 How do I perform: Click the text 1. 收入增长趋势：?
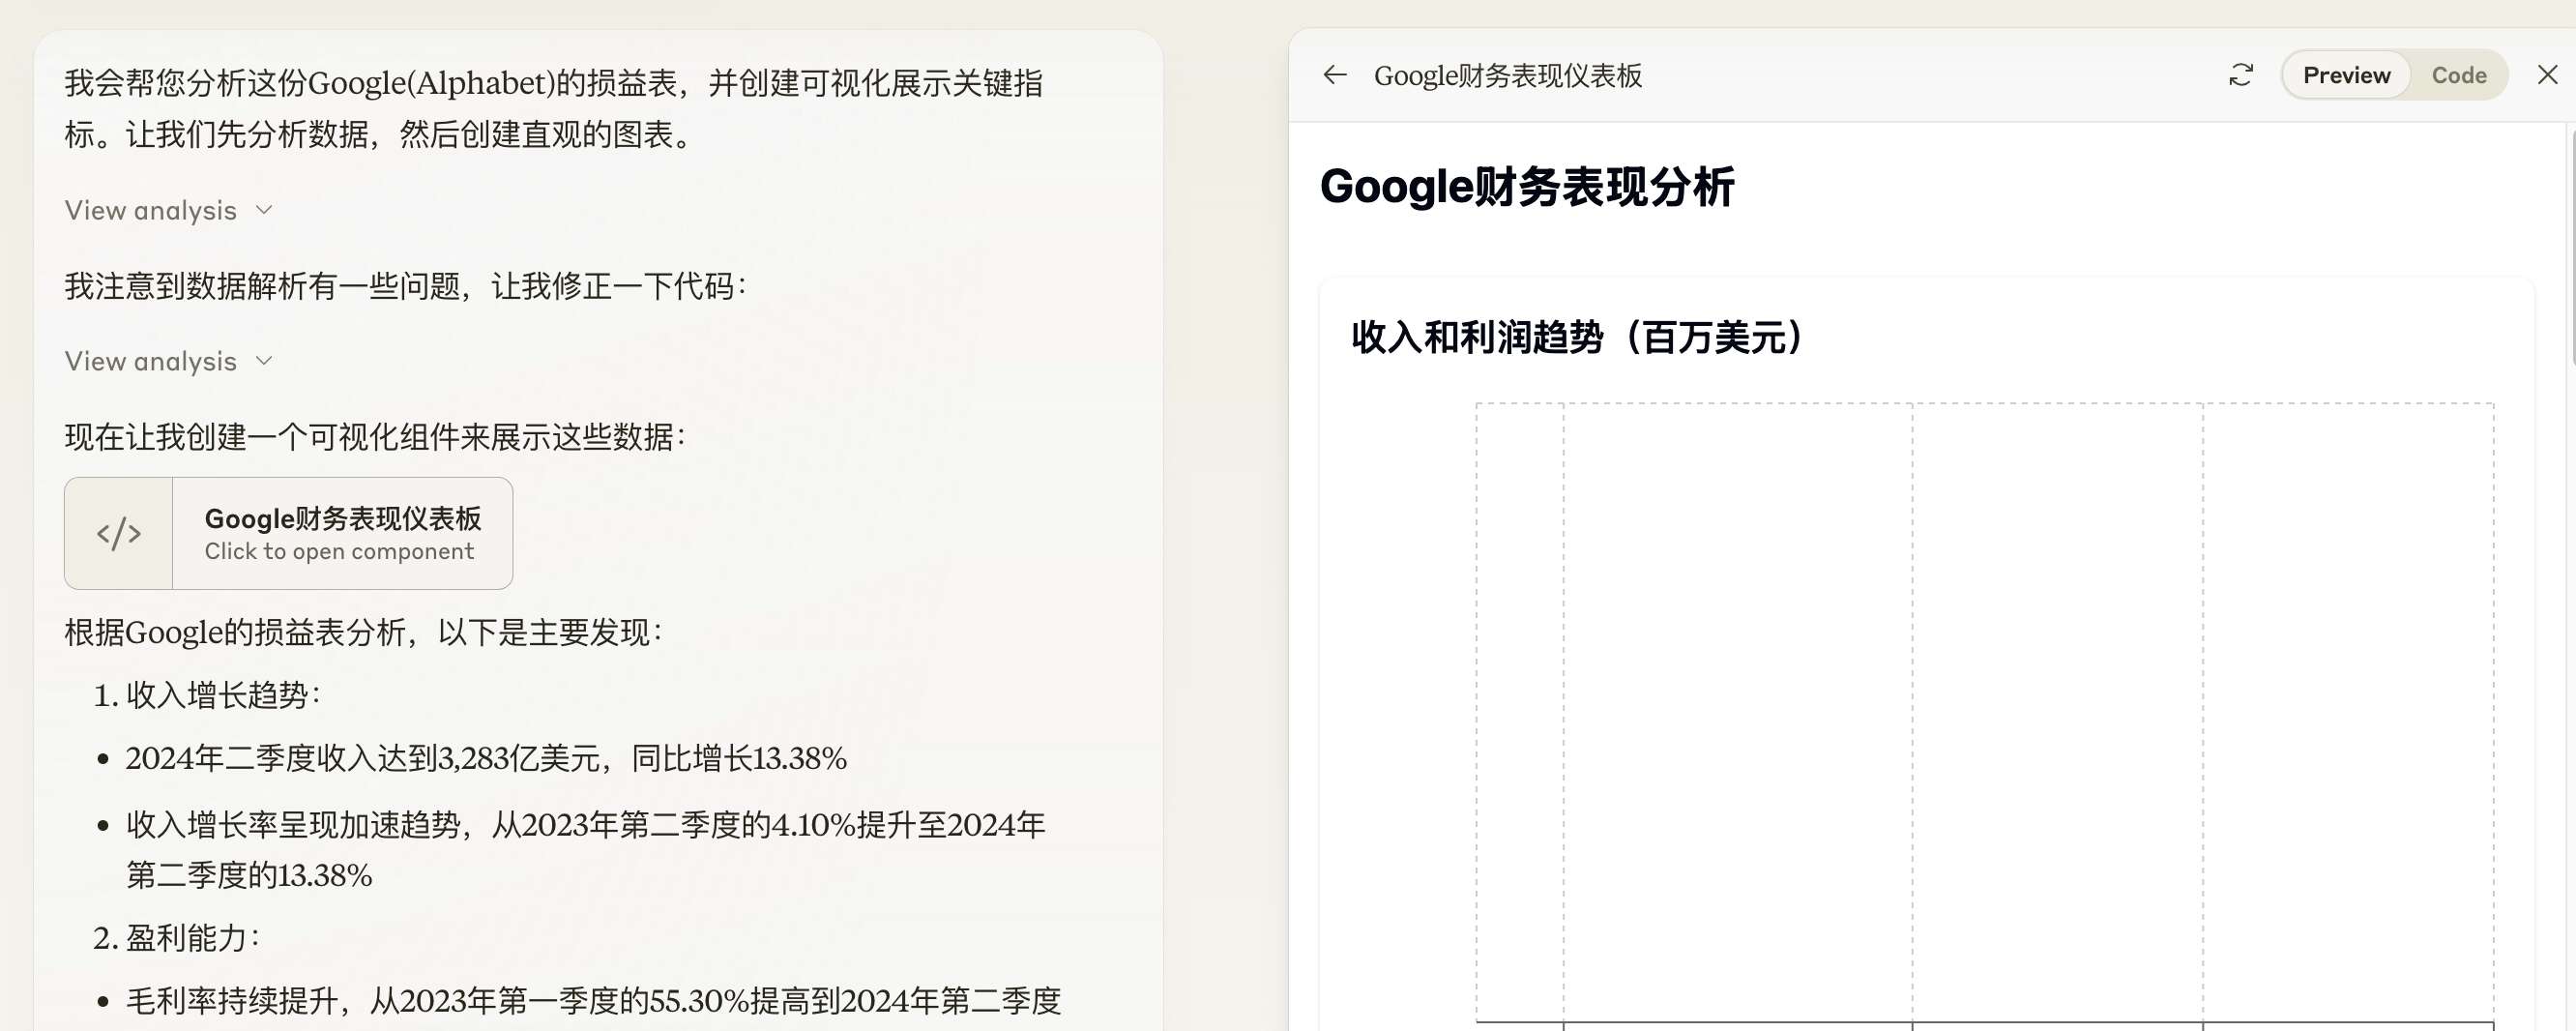click(x=208, y=695)
